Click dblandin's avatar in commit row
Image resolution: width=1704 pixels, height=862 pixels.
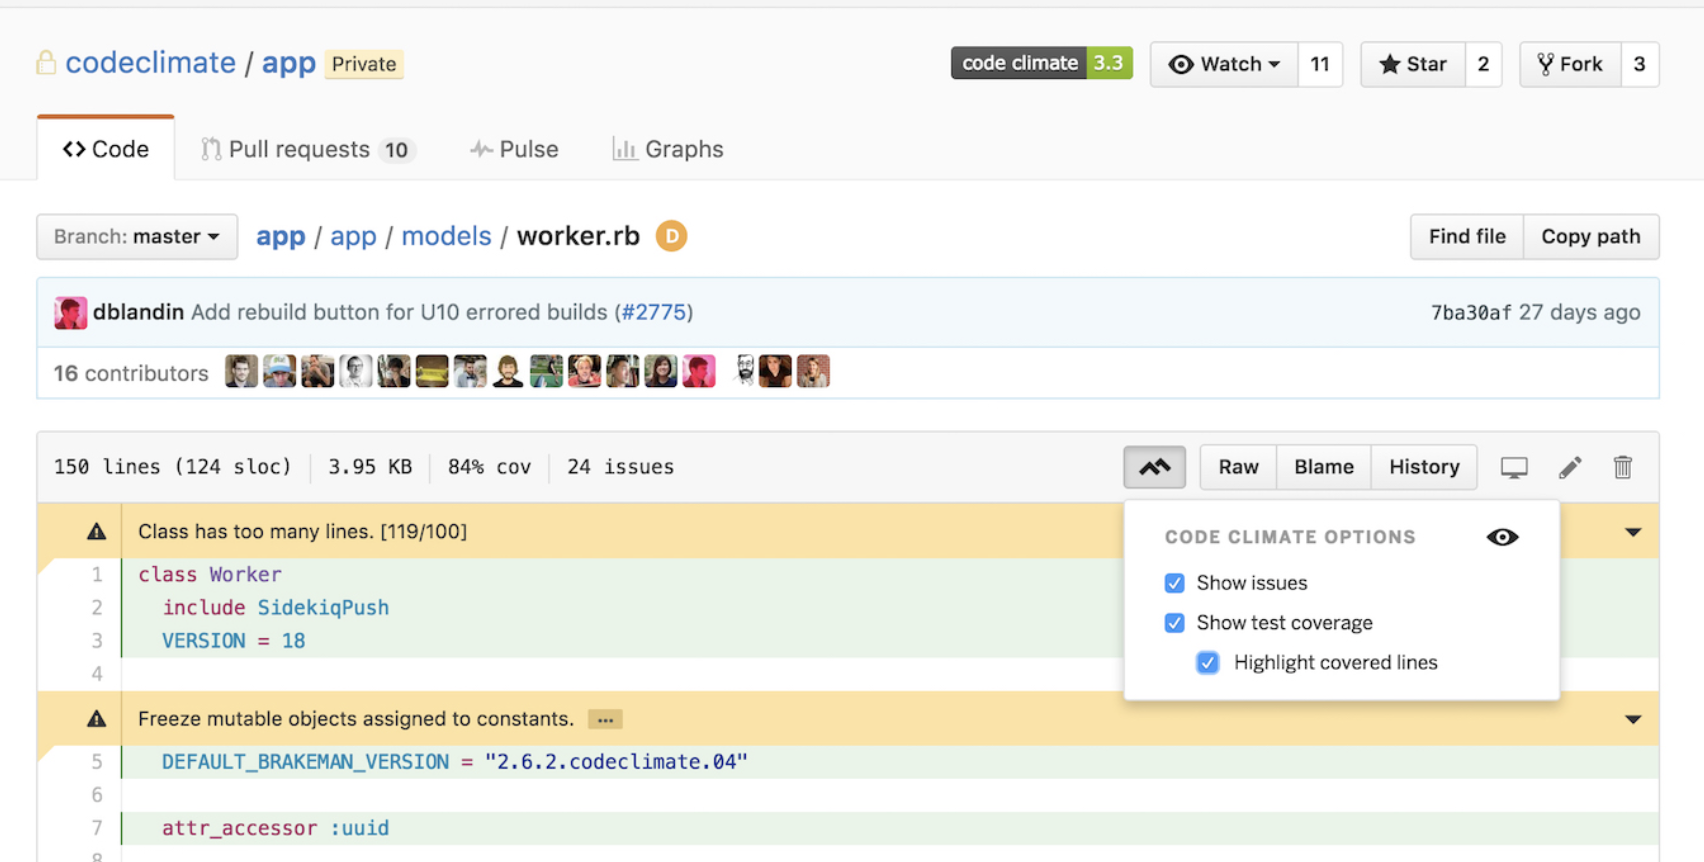pyautogui.click(x=70, y=313)
